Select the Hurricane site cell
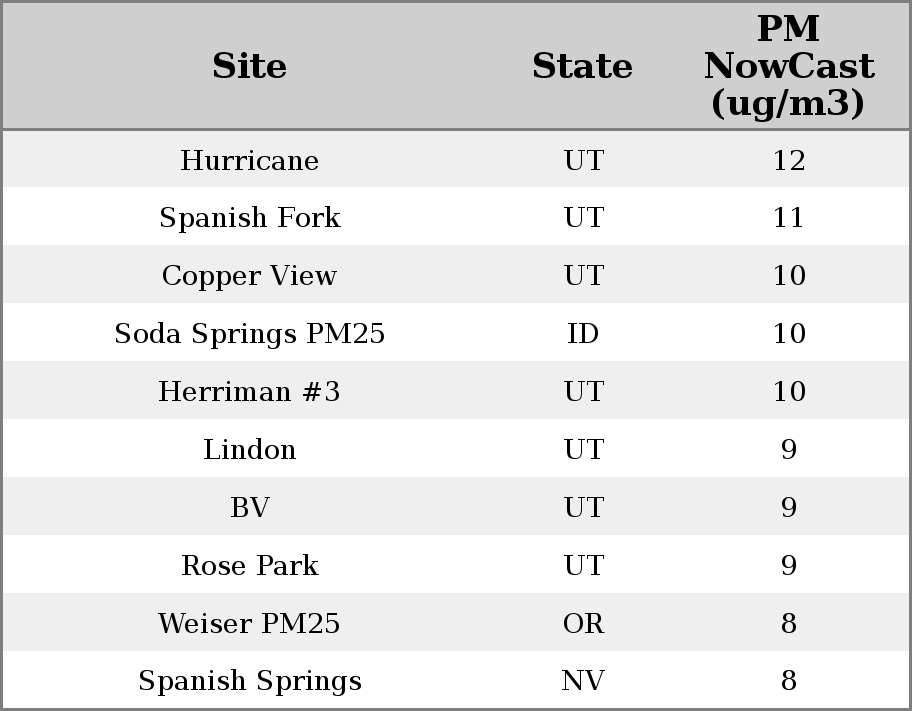Image resolution: width=912 pixels, height=711 pixels. (249, 161)
